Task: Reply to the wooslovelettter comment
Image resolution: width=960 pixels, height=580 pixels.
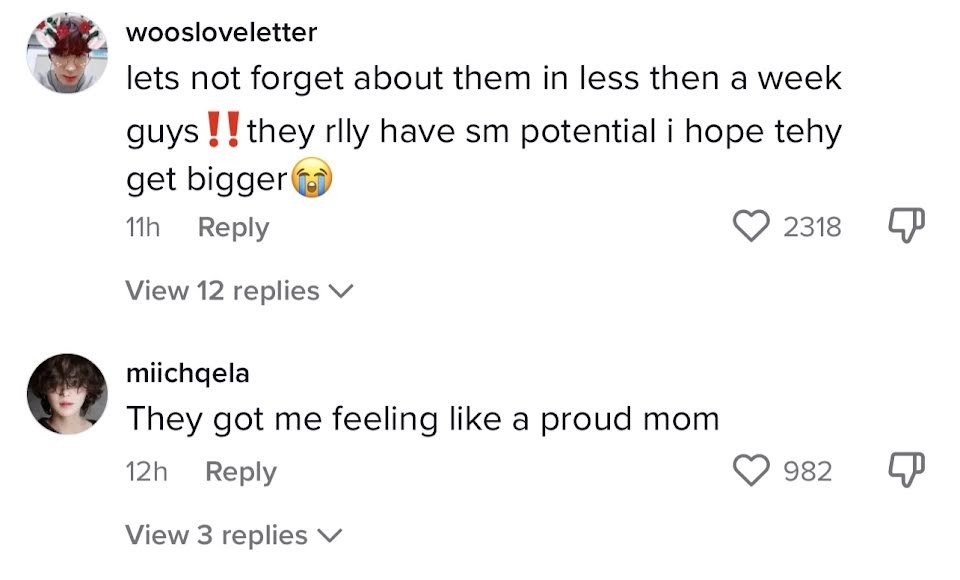Action: (x=233, y=228)
